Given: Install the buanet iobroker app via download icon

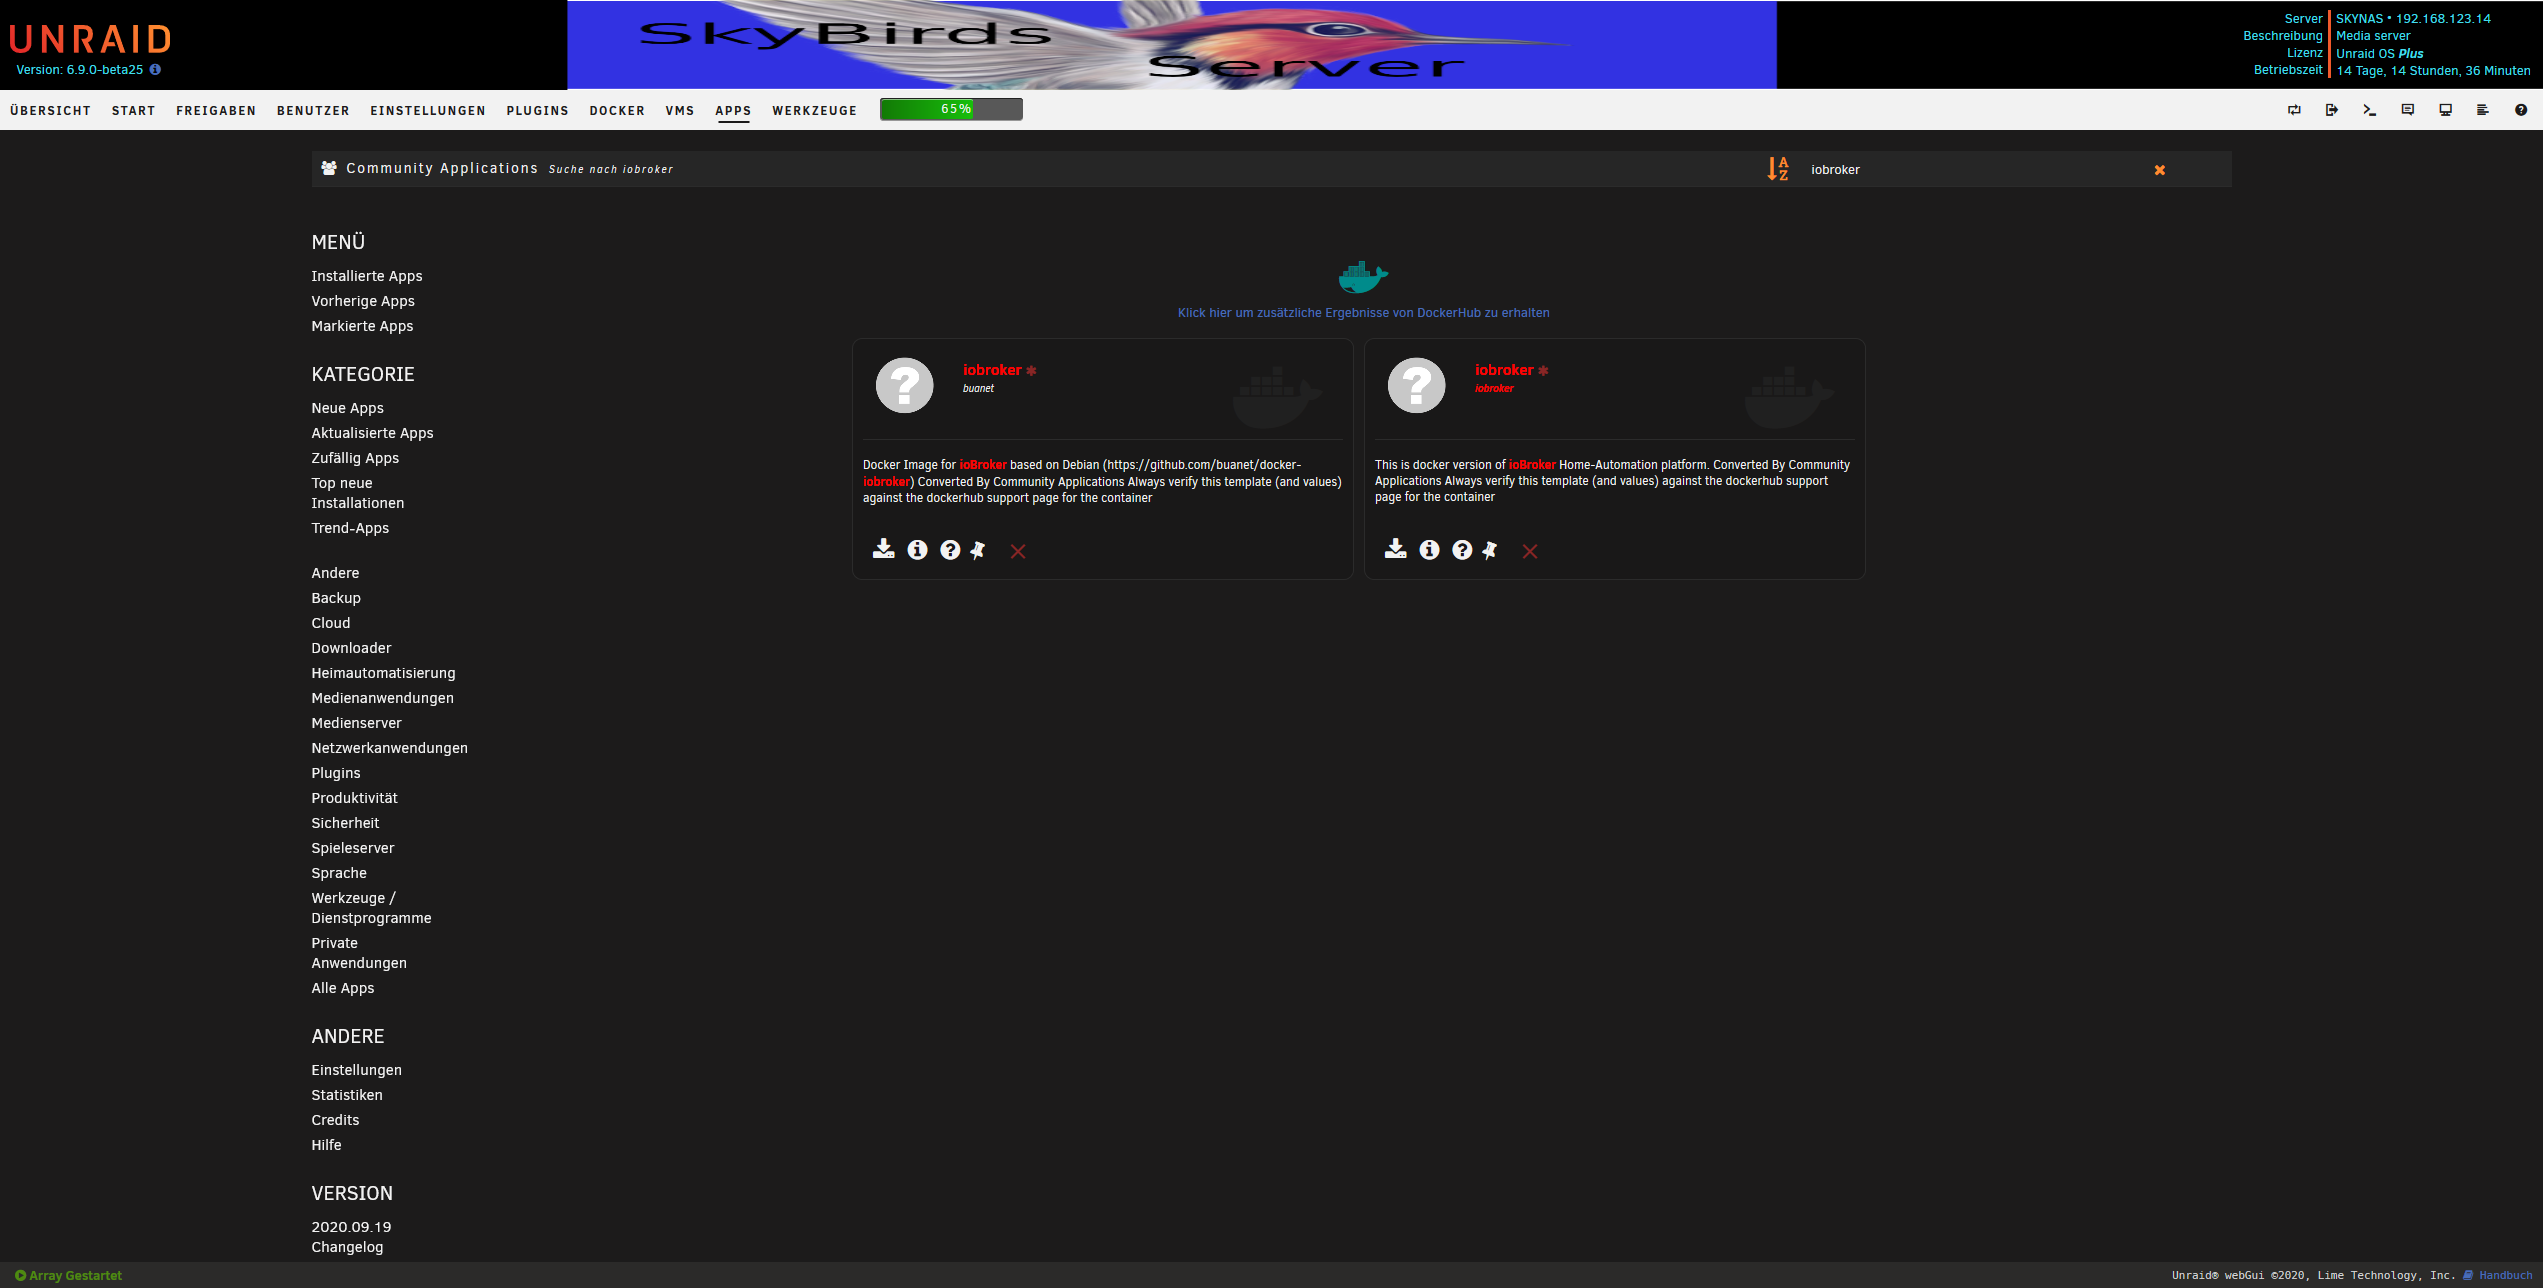Looking at the screenshot, I should [884, 549].
